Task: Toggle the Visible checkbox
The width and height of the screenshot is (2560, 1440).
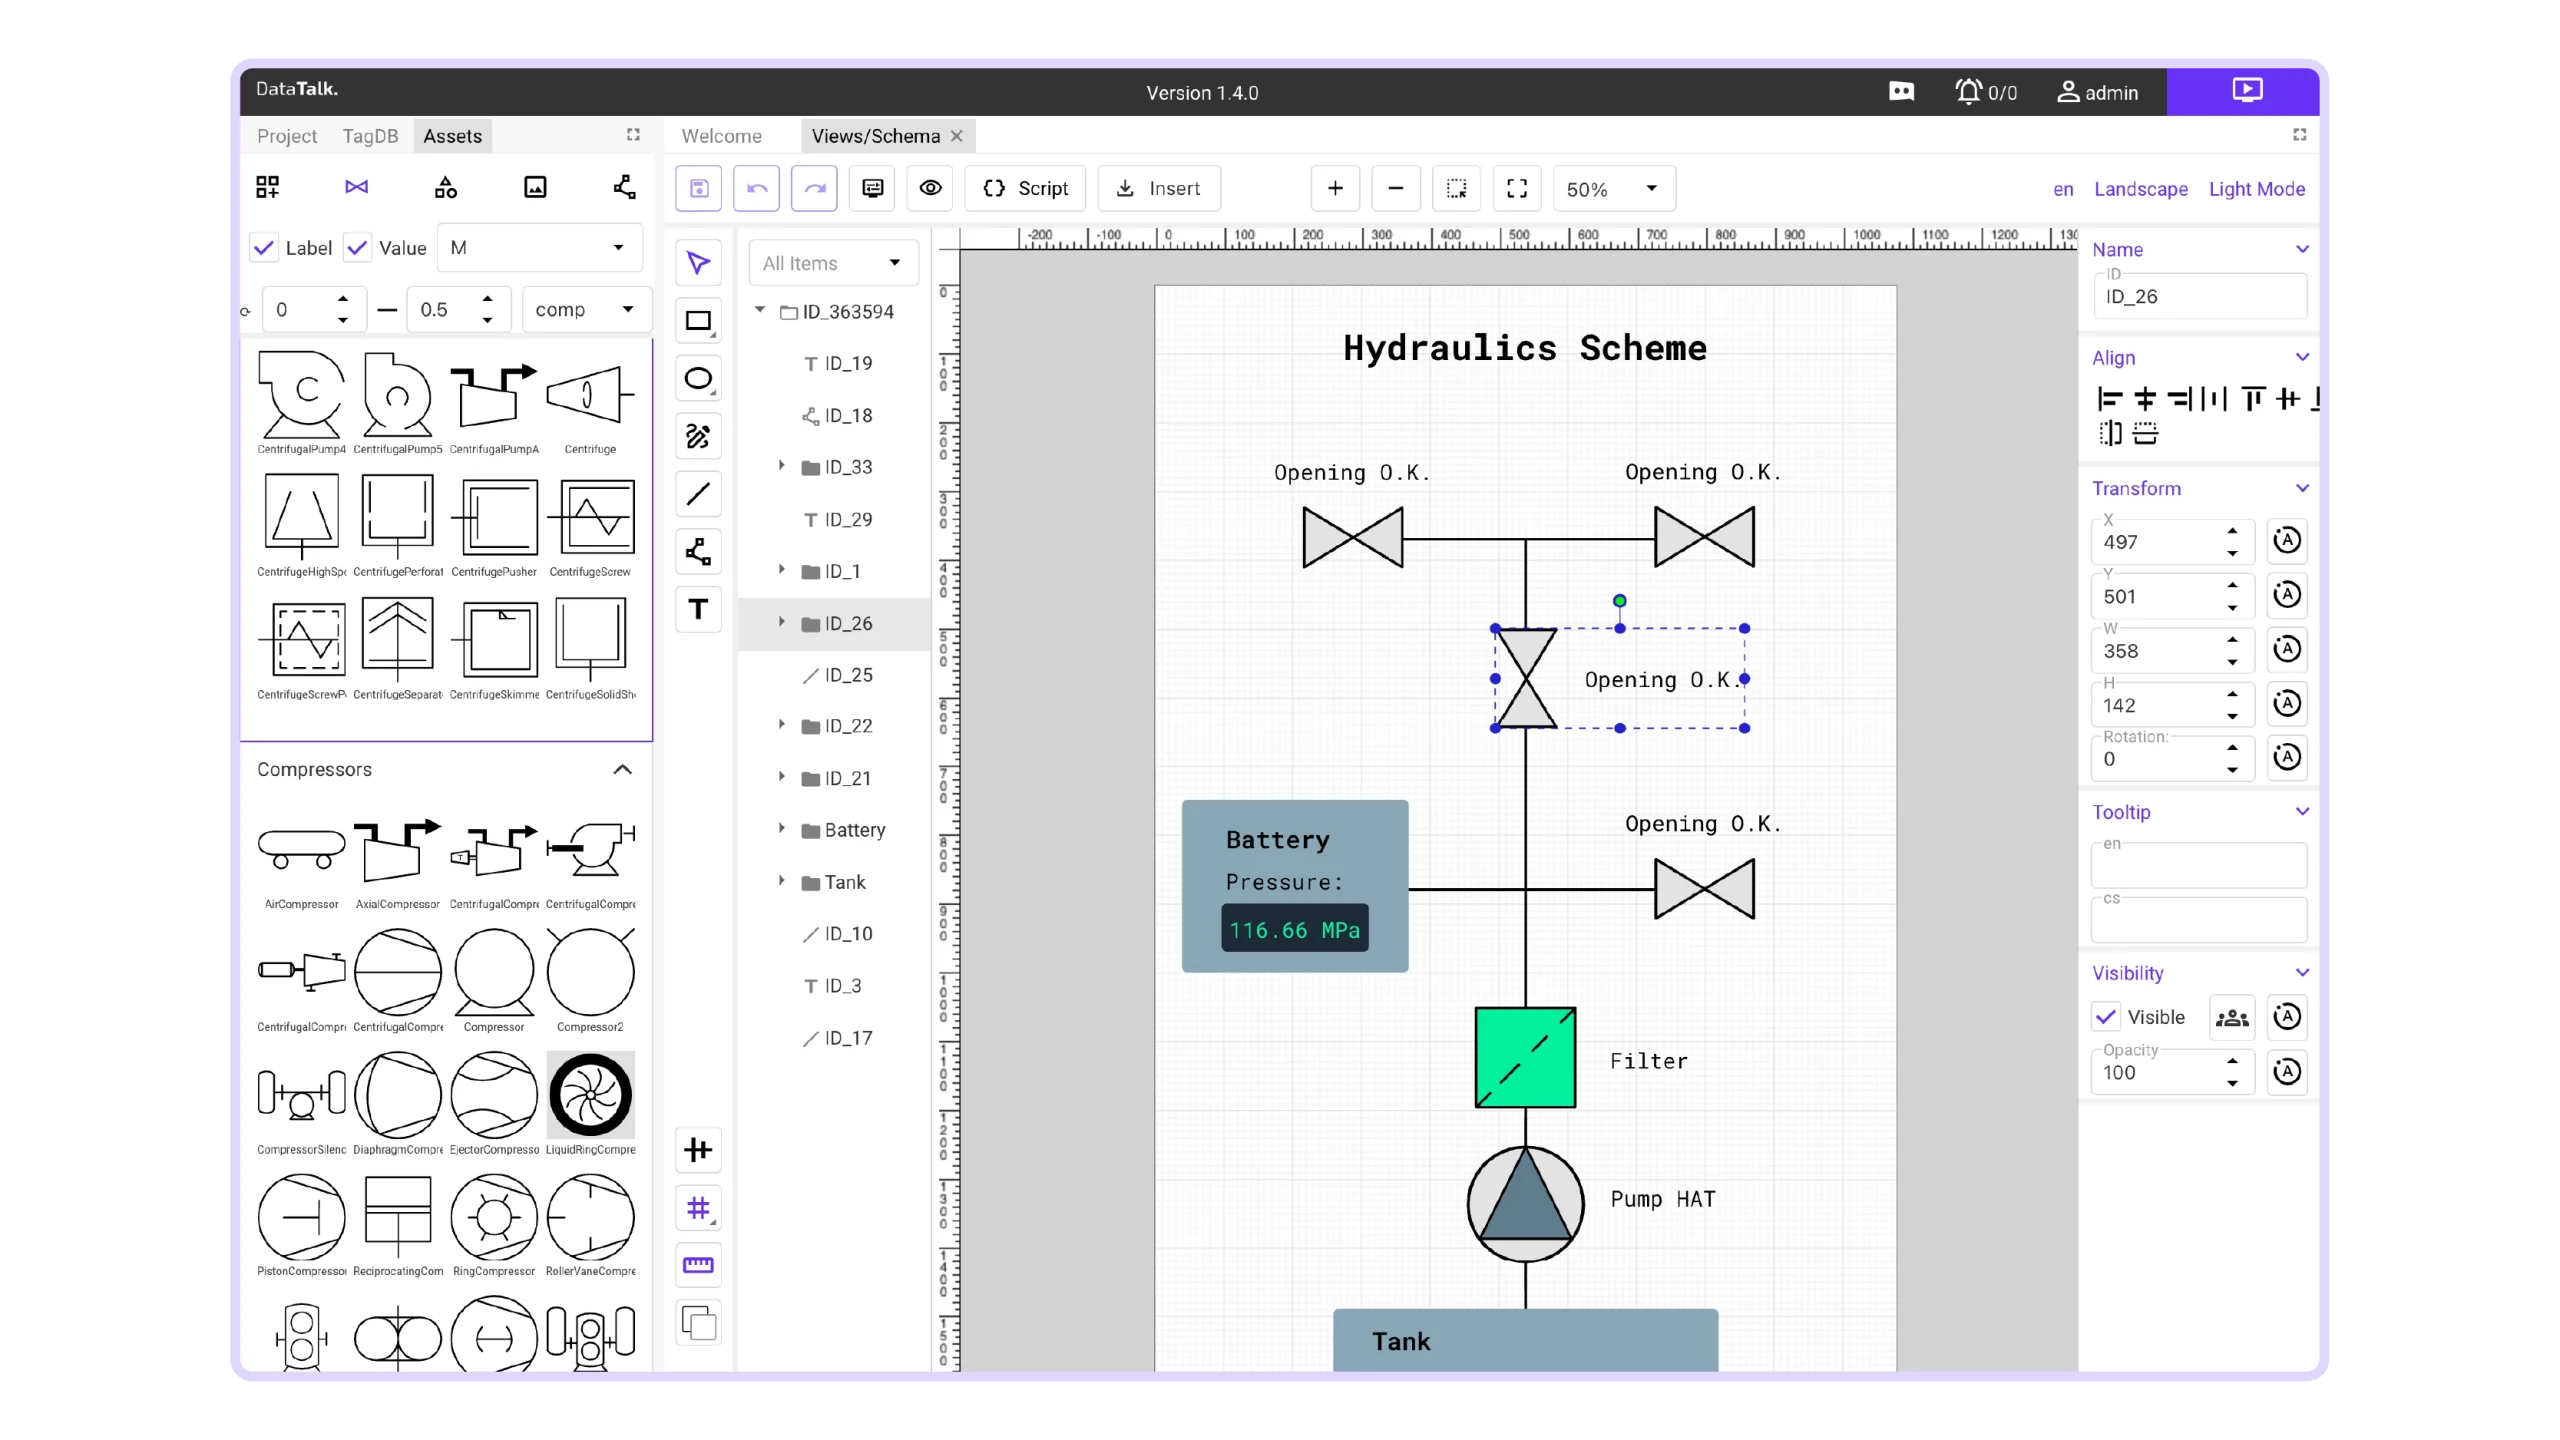Action: 2106,1017
